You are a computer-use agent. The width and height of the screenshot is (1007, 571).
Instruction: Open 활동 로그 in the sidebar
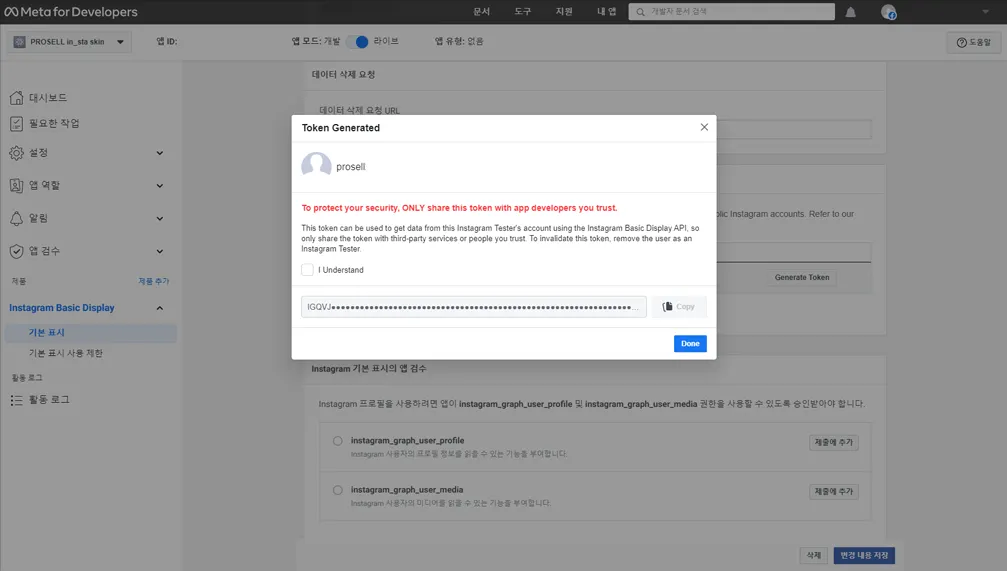49,400
